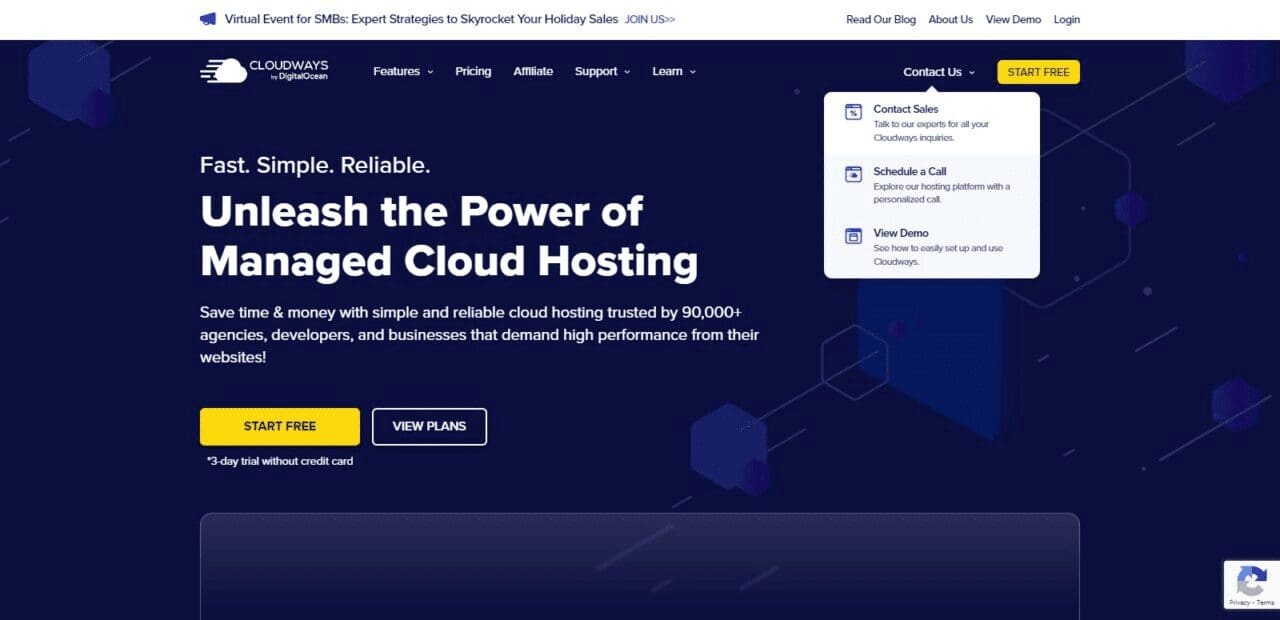This screenshot has height=620, width=1280.
Task: Click the 'Explore our hosting platform' description
Action: [x=942, y=193]
